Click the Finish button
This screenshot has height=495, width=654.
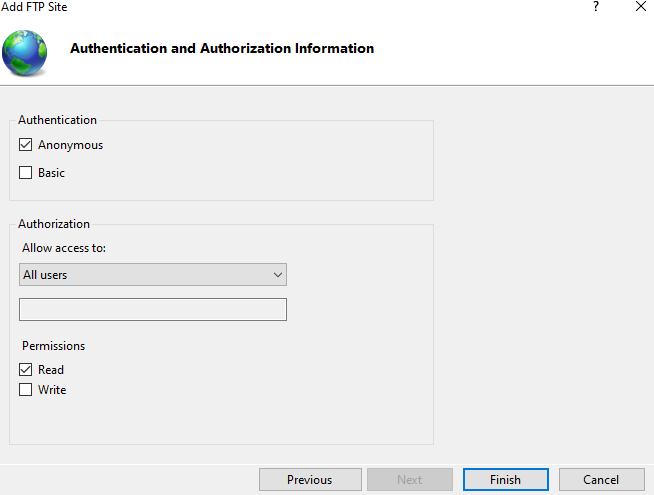click(506, 480)
